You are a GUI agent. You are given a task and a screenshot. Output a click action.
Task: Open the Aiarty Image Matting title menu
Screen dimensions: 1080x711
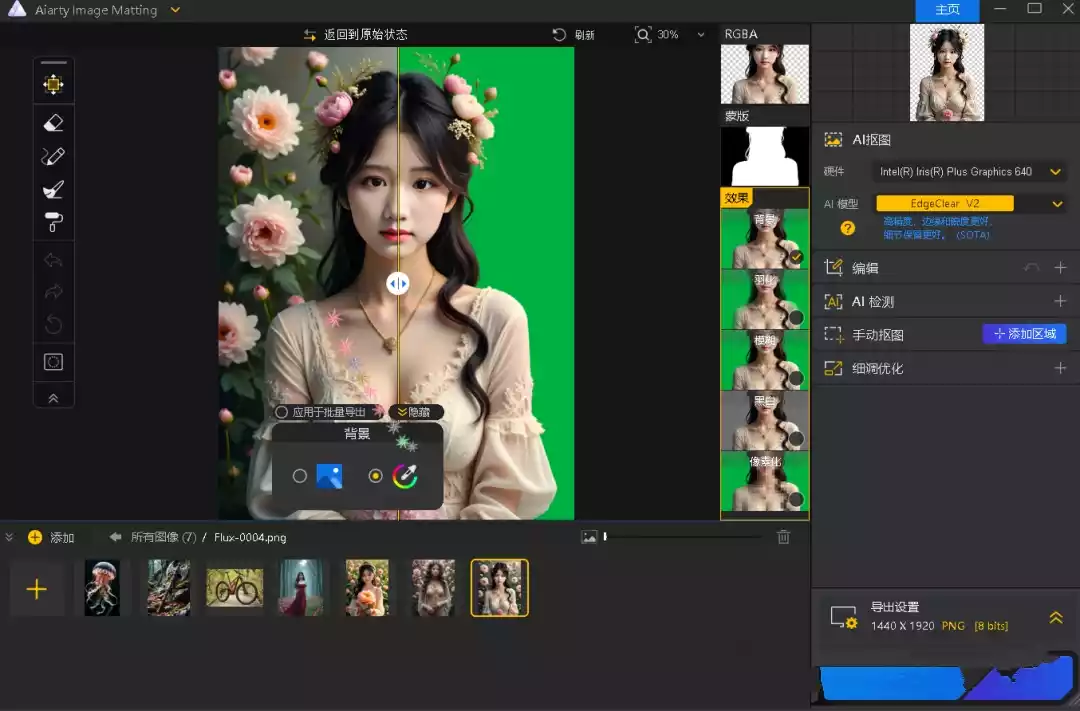click(x=176, y=10)
